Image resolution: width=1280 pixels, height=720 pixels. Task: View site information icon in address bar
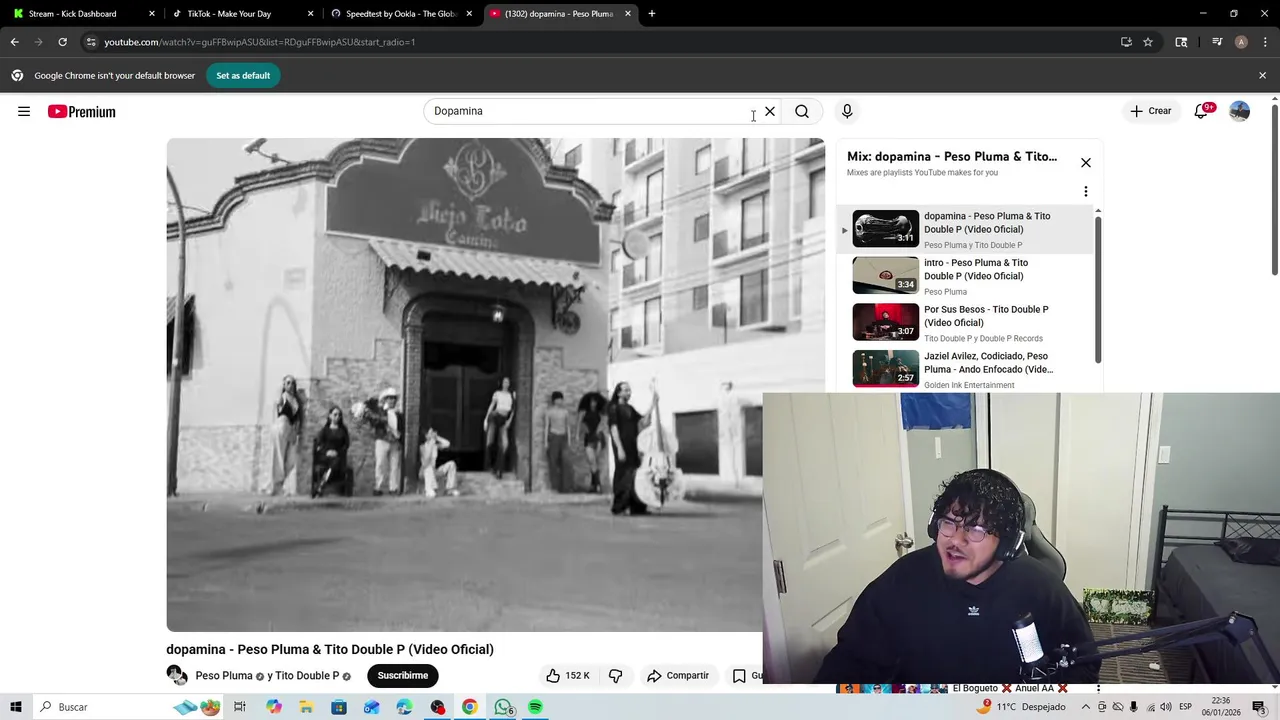tap(91, 42)
